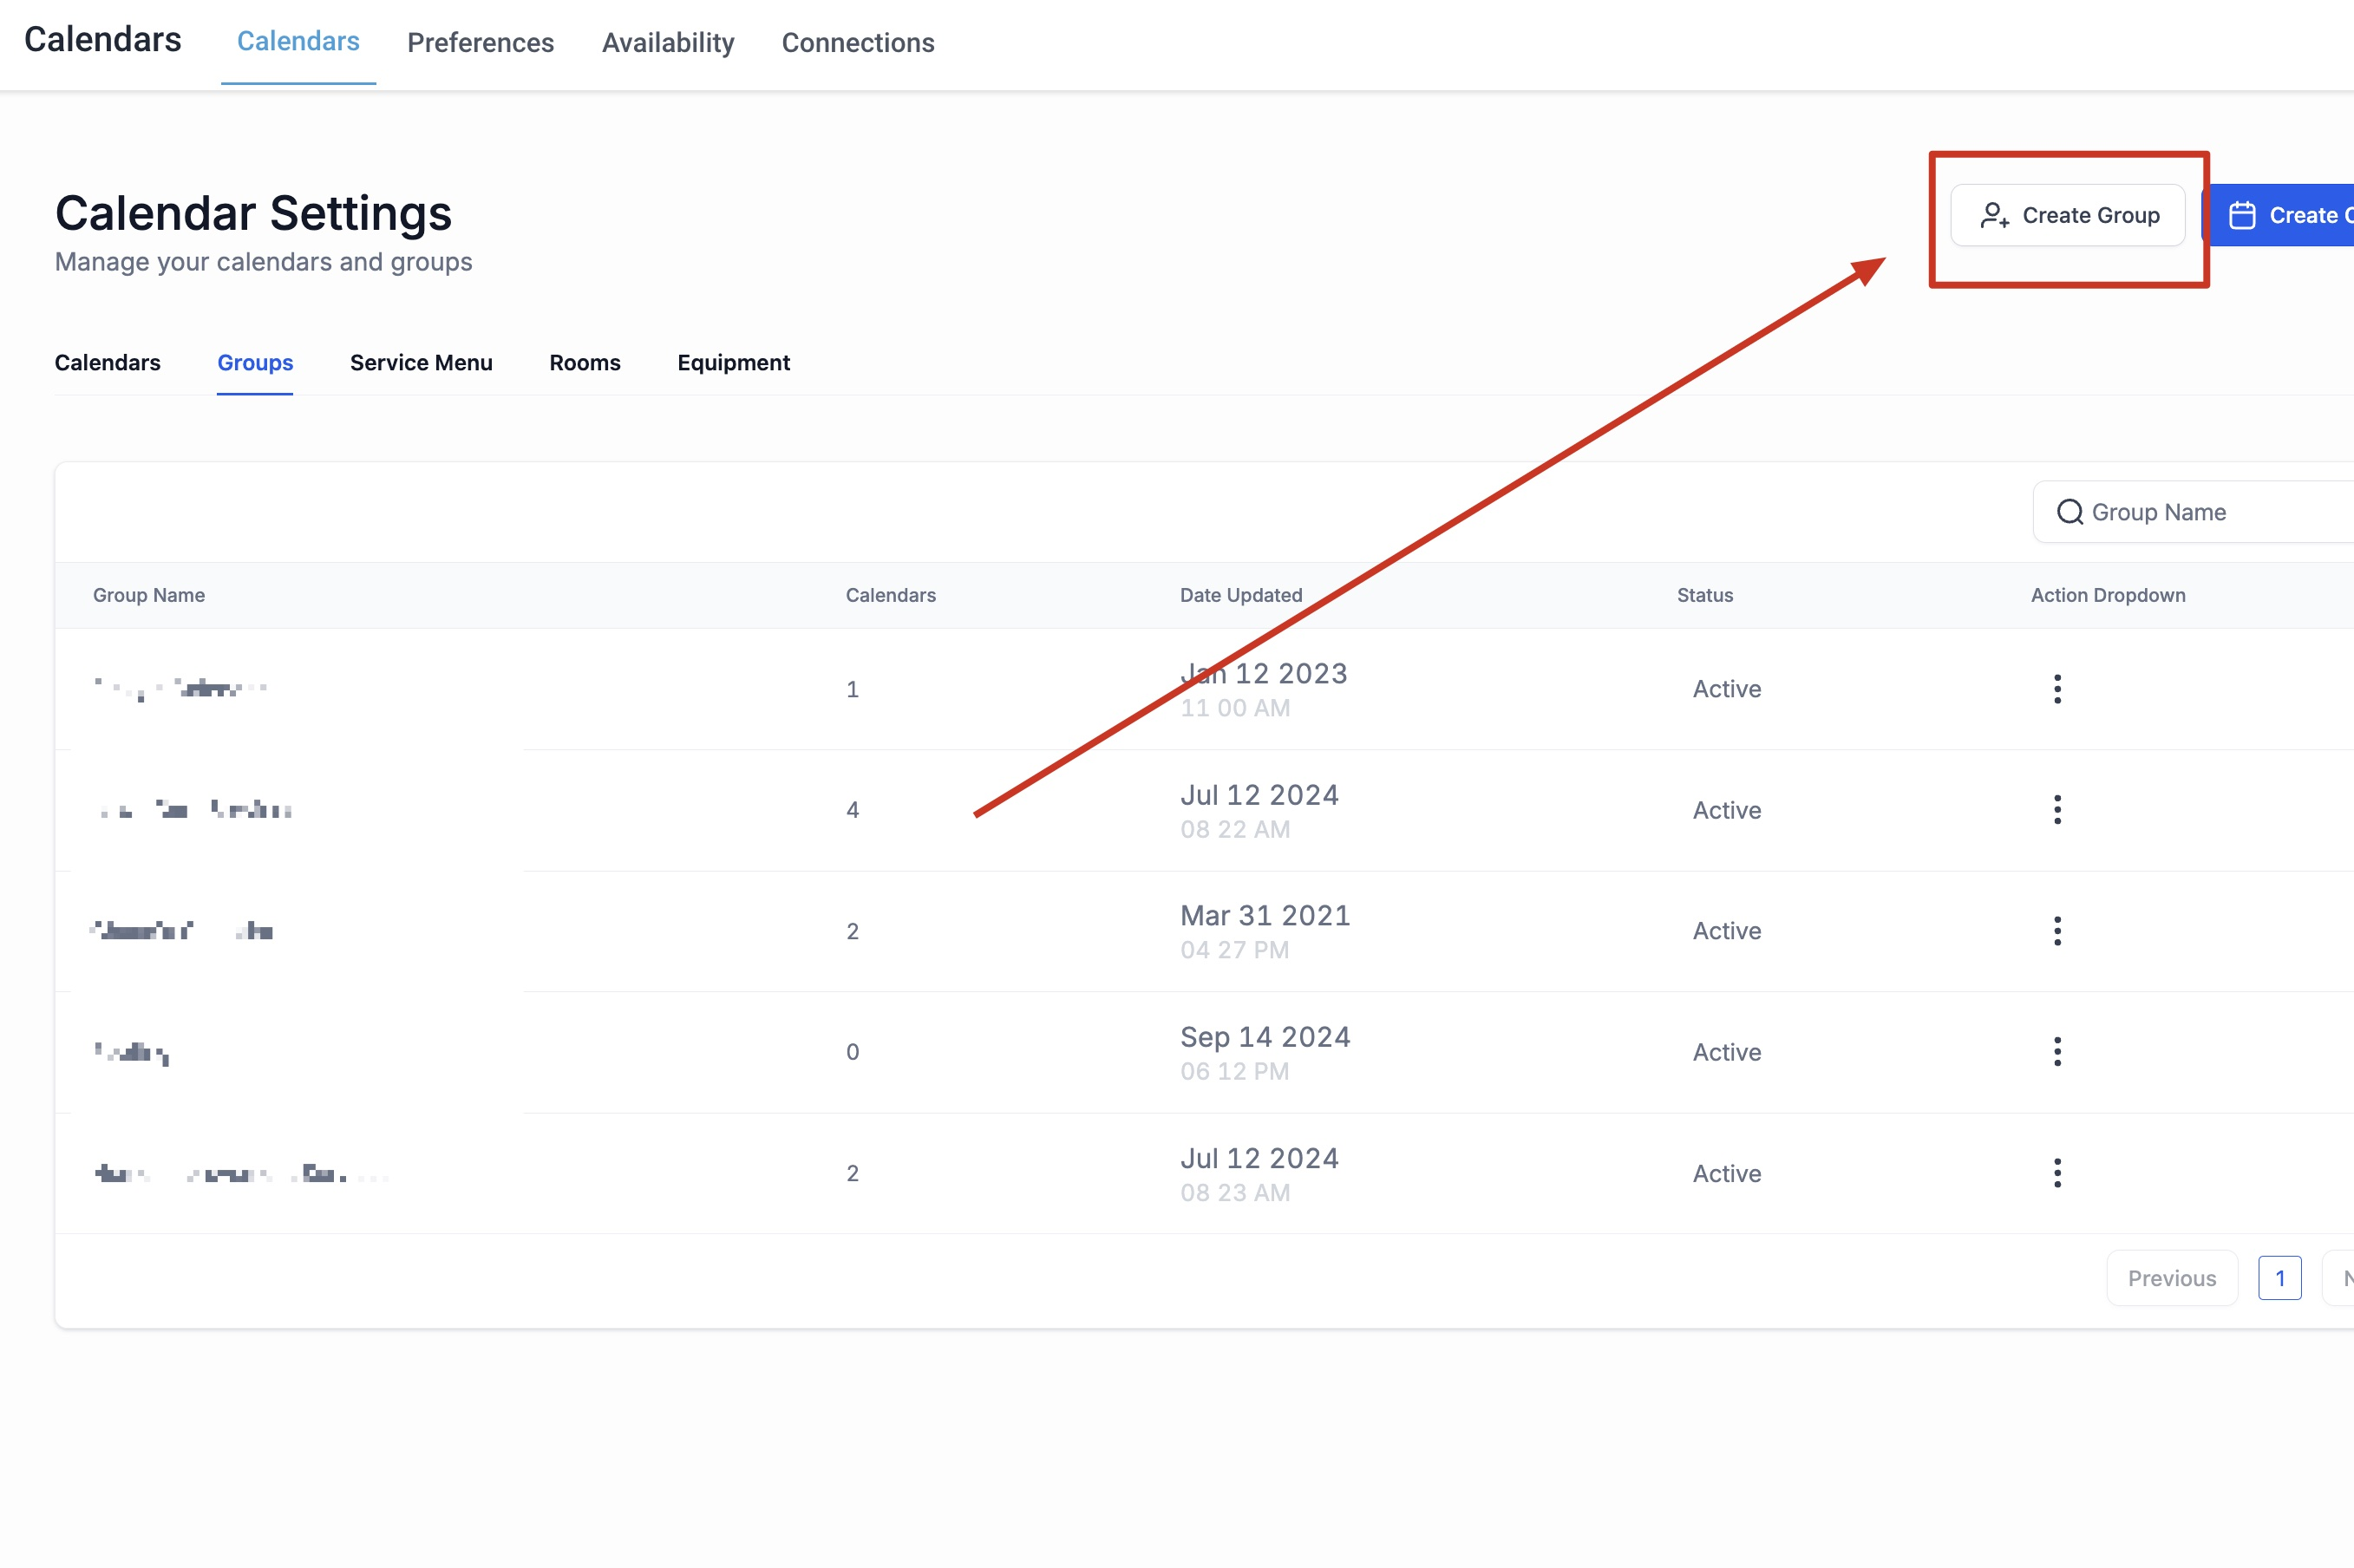Open the Availability top tab
The width and height of the screenshot is (2354, 1568).
coord(668,43)
